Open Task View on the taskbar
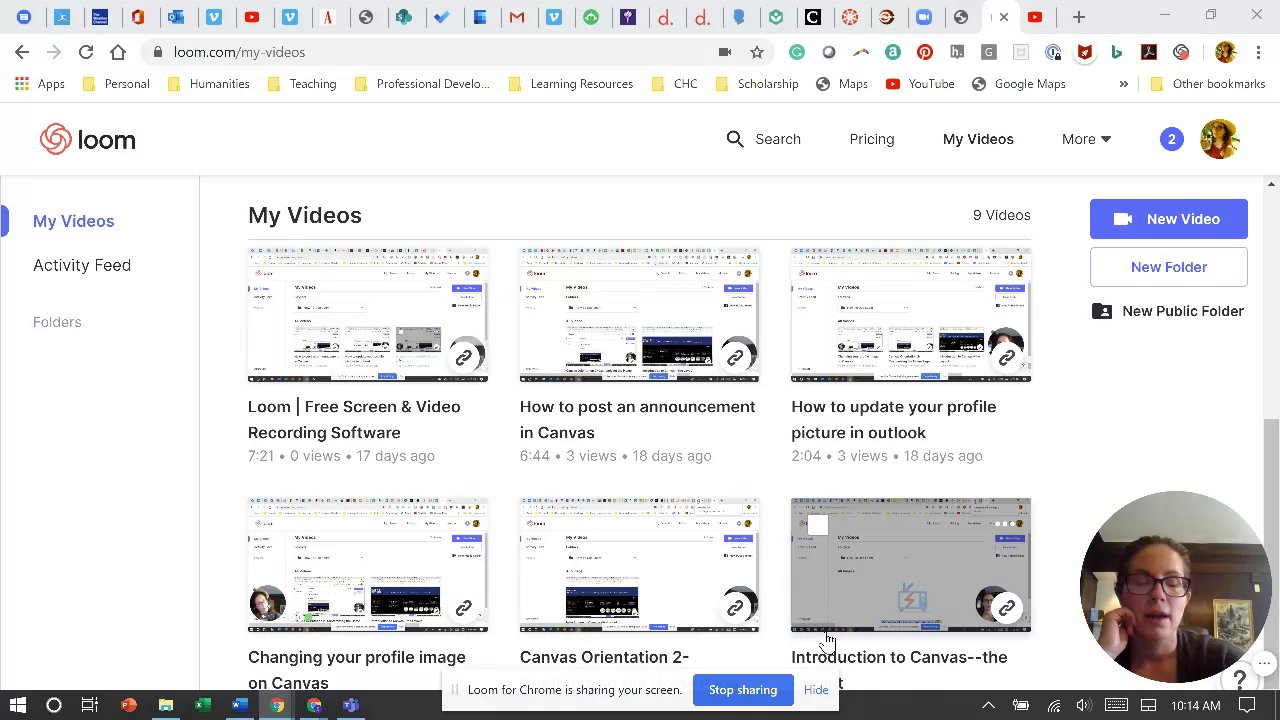Viewport: 1280px width, 720px height. pos(90,705)
